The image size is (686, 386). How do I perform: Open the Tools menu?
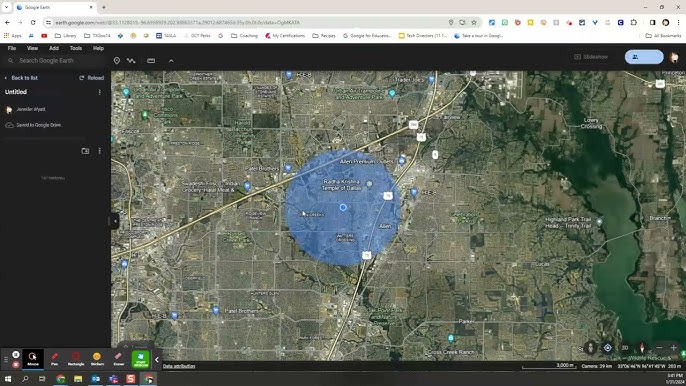(76, 48)
